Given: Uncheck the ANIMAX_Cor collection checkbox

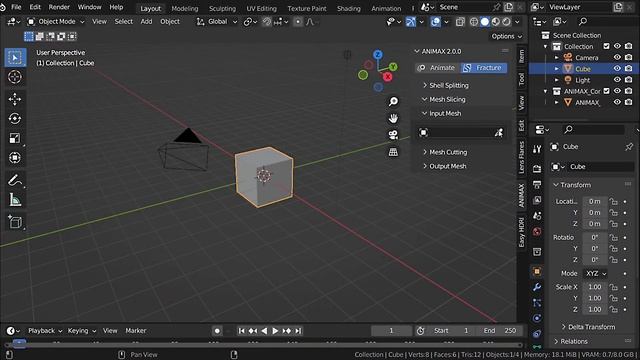Looking at the screenshot, I should [x=607, y=91].
